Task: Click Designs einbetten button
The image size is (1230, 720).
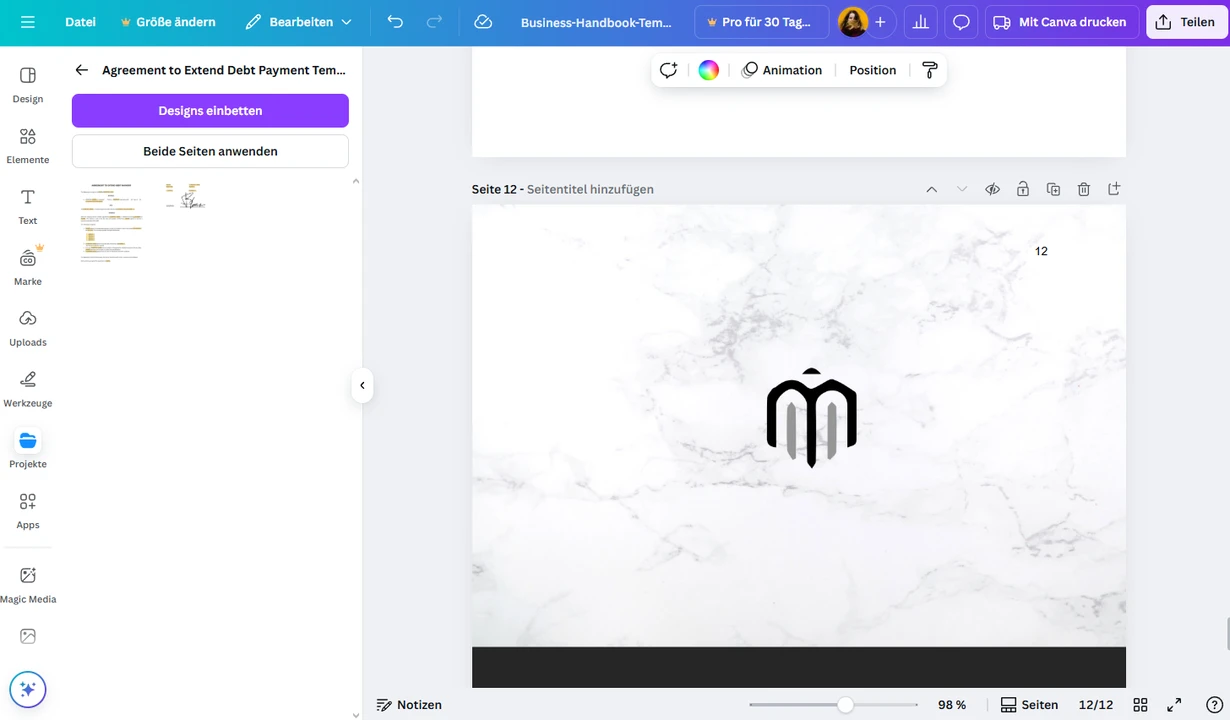Action: (210, 111)
